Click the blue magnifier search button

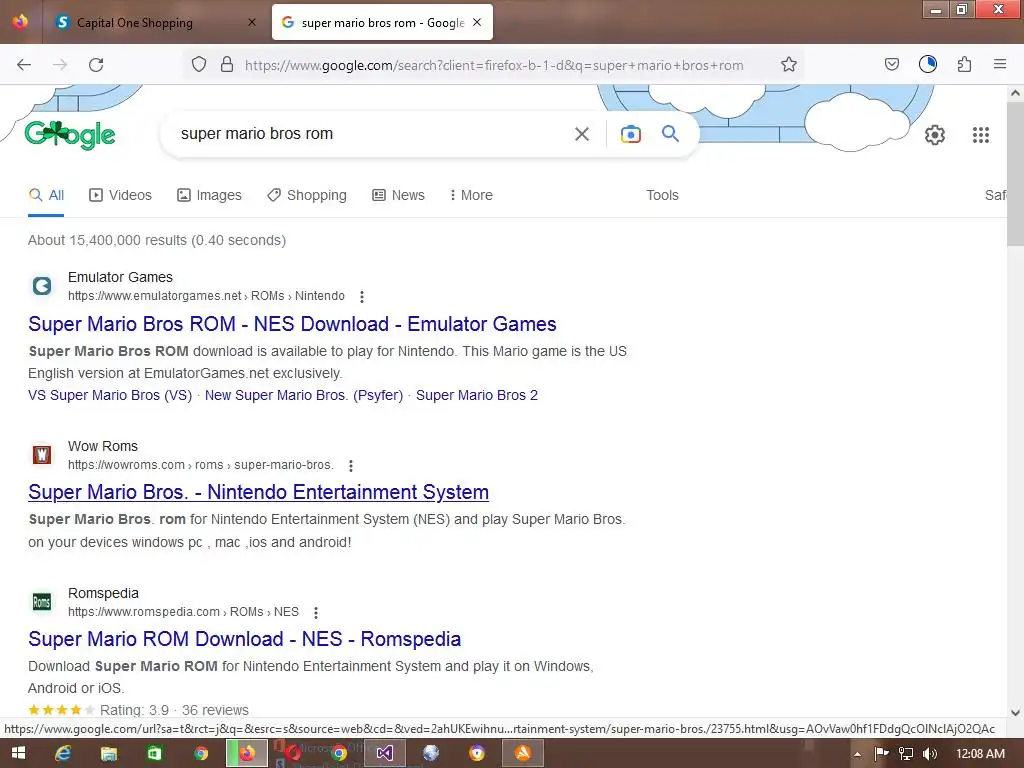coord(671,134)
